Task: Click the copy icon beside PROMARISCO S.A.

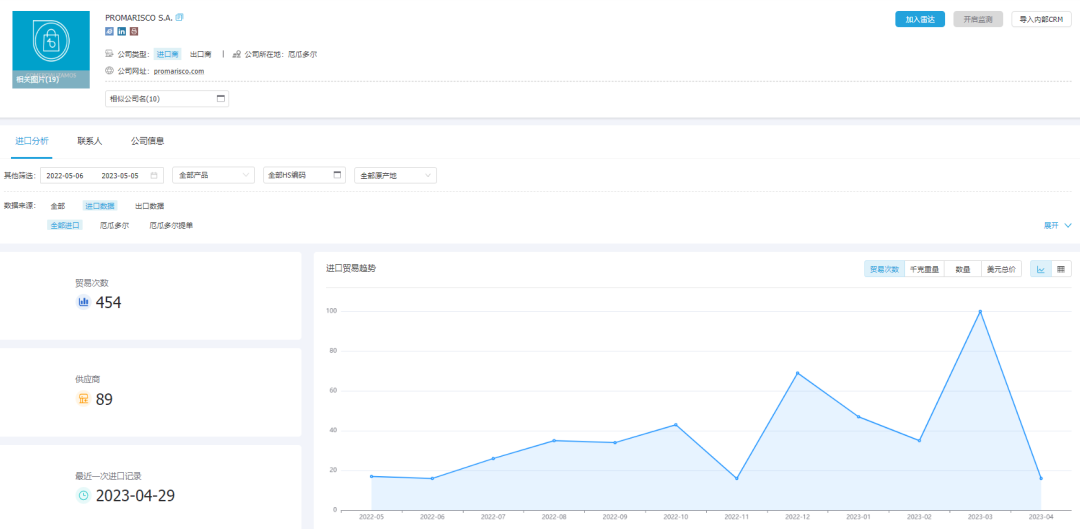Action: coord(180,18)
